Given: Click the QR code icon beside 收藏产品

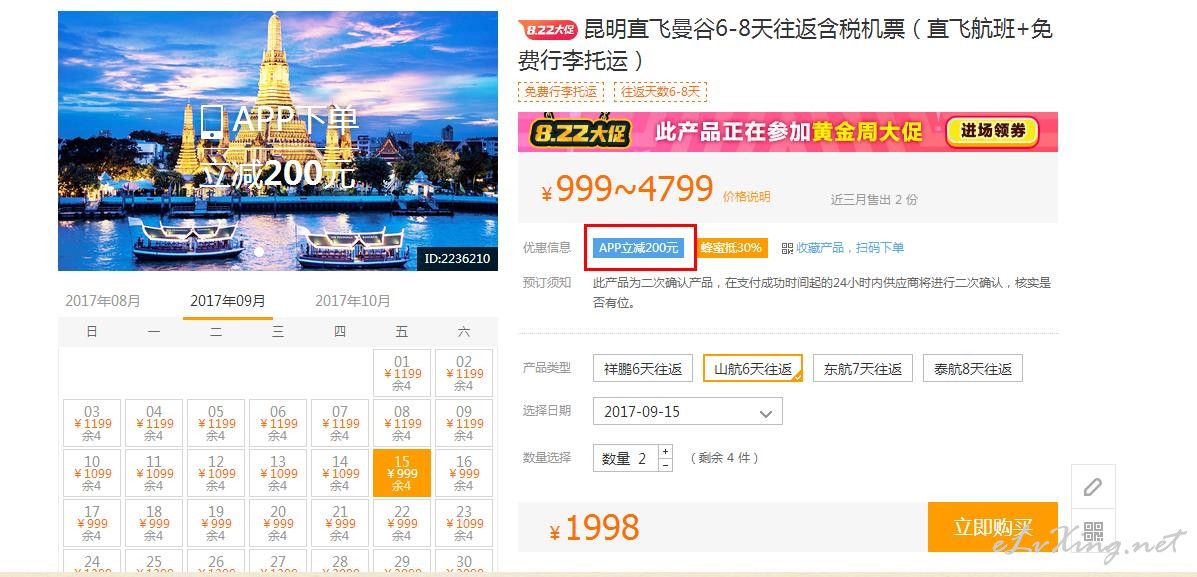Looking at the screenshot, I should [787, 248].
